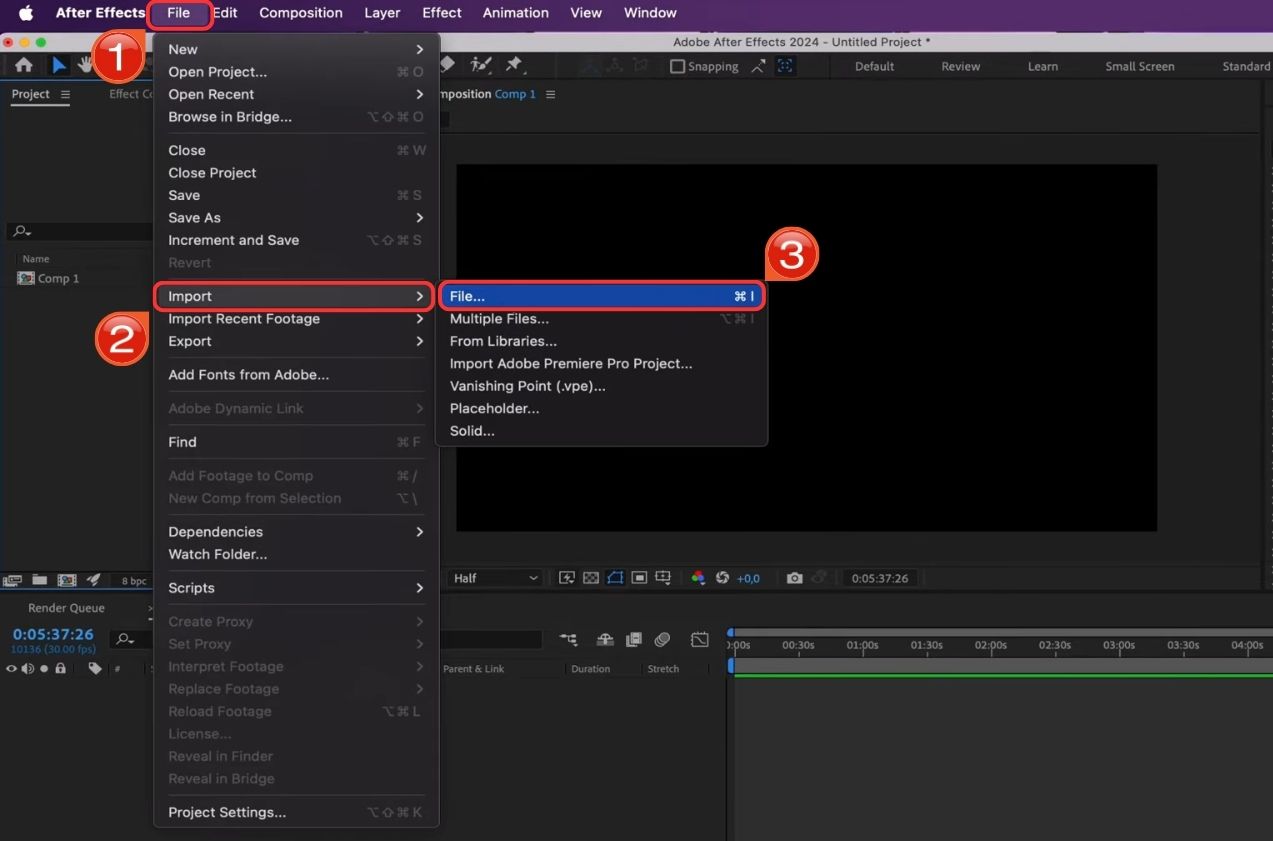Screen dimensions: 1273x841
Task: Toggle the video eye column header
Action: tap(12, 668)
